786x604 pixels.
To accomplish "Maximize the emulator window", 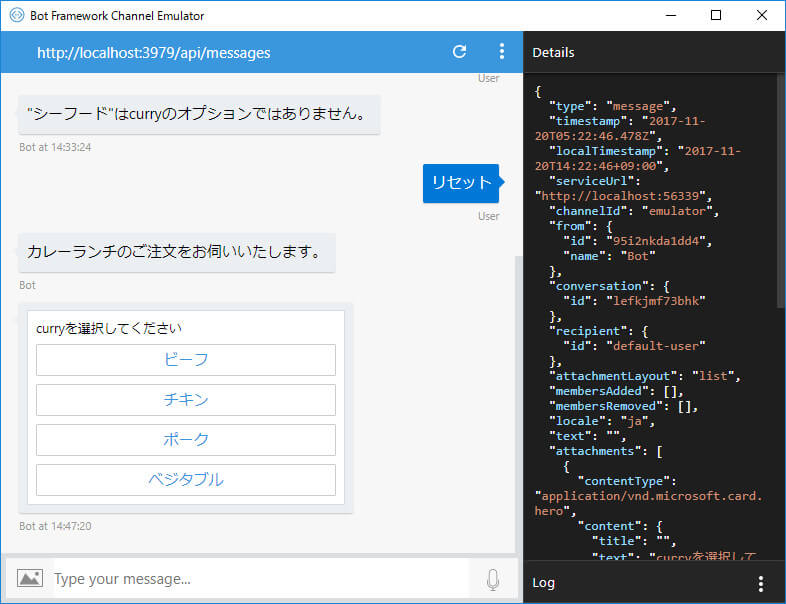I will click(x=716, y=15).
